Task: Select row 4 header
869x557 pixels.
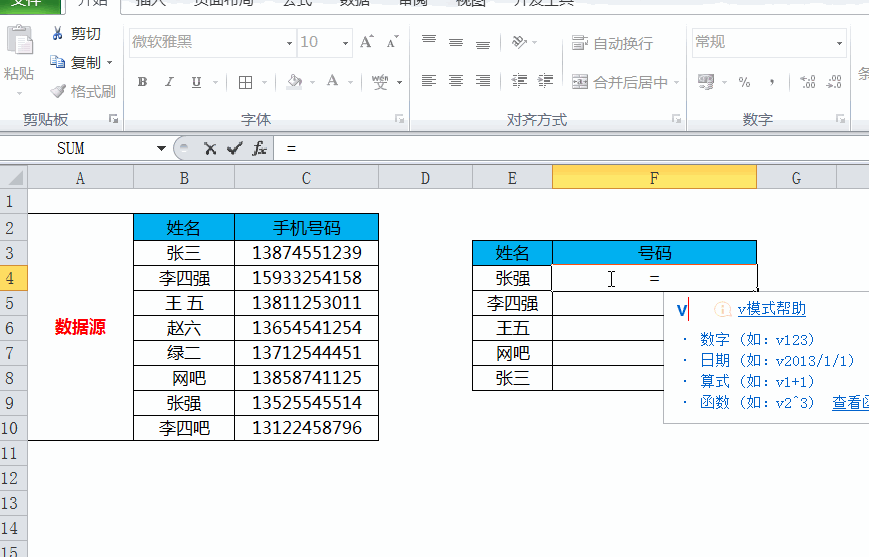Action: (13, 278)
